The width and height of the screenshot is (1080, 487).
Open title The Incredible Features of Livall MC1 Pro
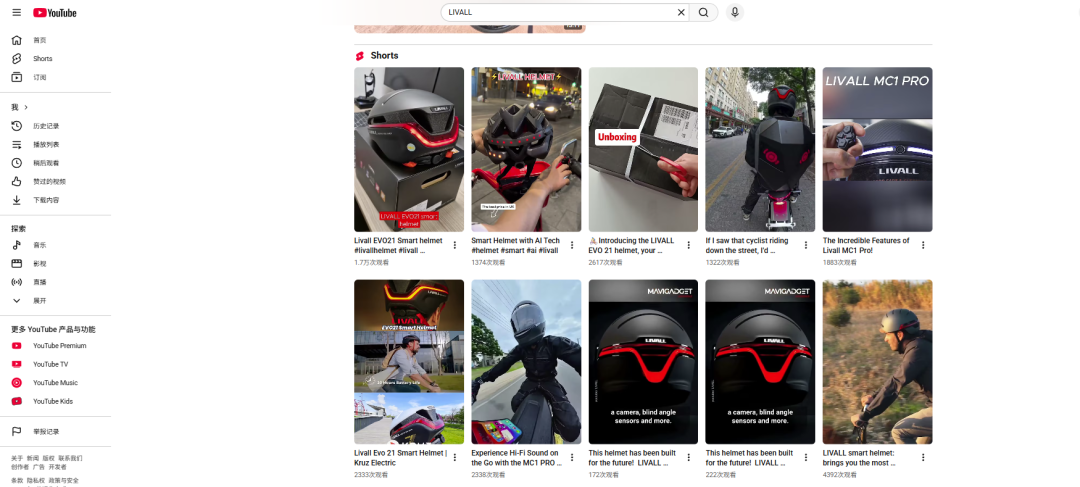pyautogui.click(x=866, y=245)
